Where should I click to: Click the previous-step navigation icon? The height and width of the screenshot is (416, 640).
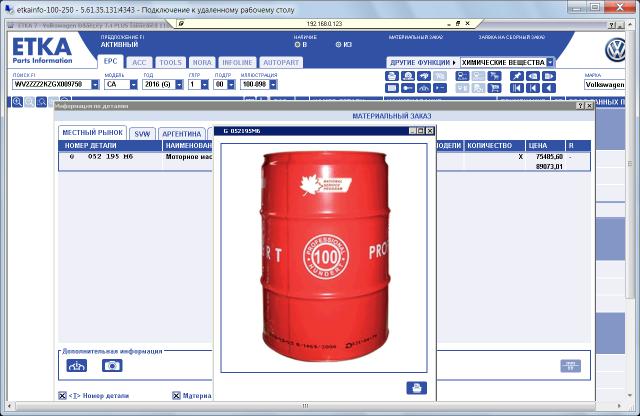(x=533, y=88)
